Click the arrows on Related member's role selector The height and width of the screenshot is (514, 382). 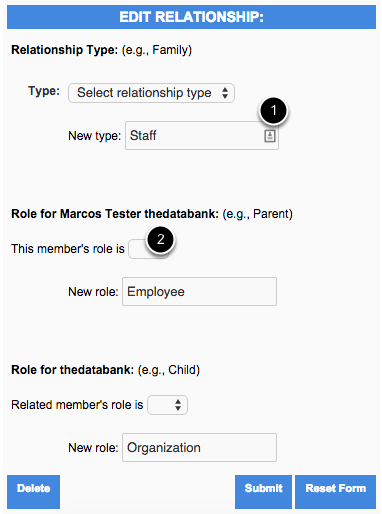(178, 405)
